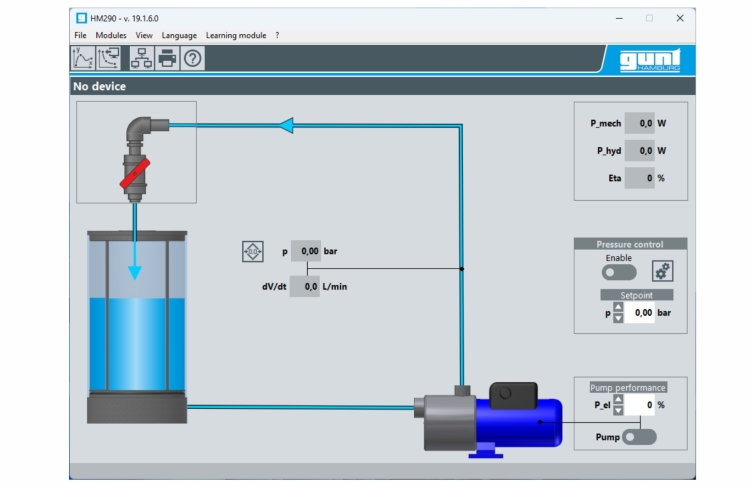Click the Pump performance label

628,387
